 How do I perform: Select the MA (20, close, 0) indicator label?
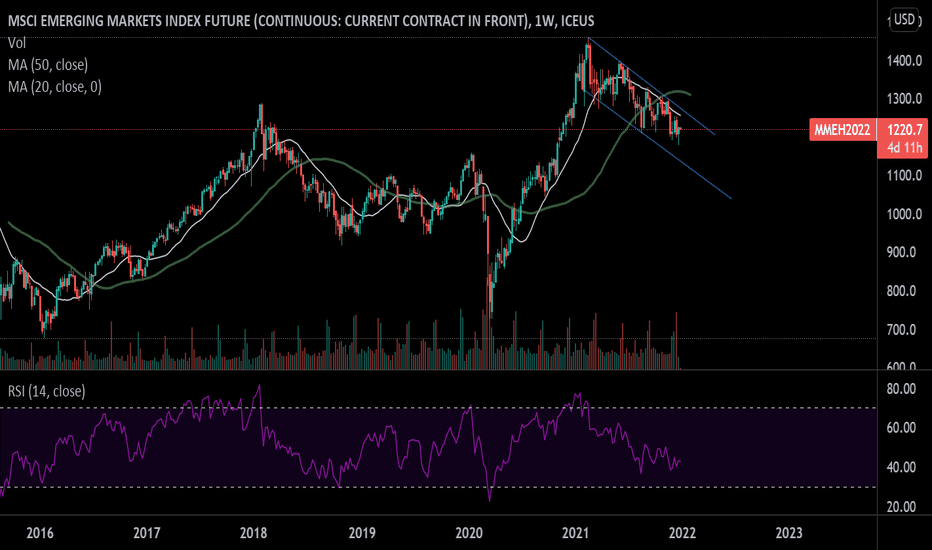pyautogui.click(x=55, y=86)
